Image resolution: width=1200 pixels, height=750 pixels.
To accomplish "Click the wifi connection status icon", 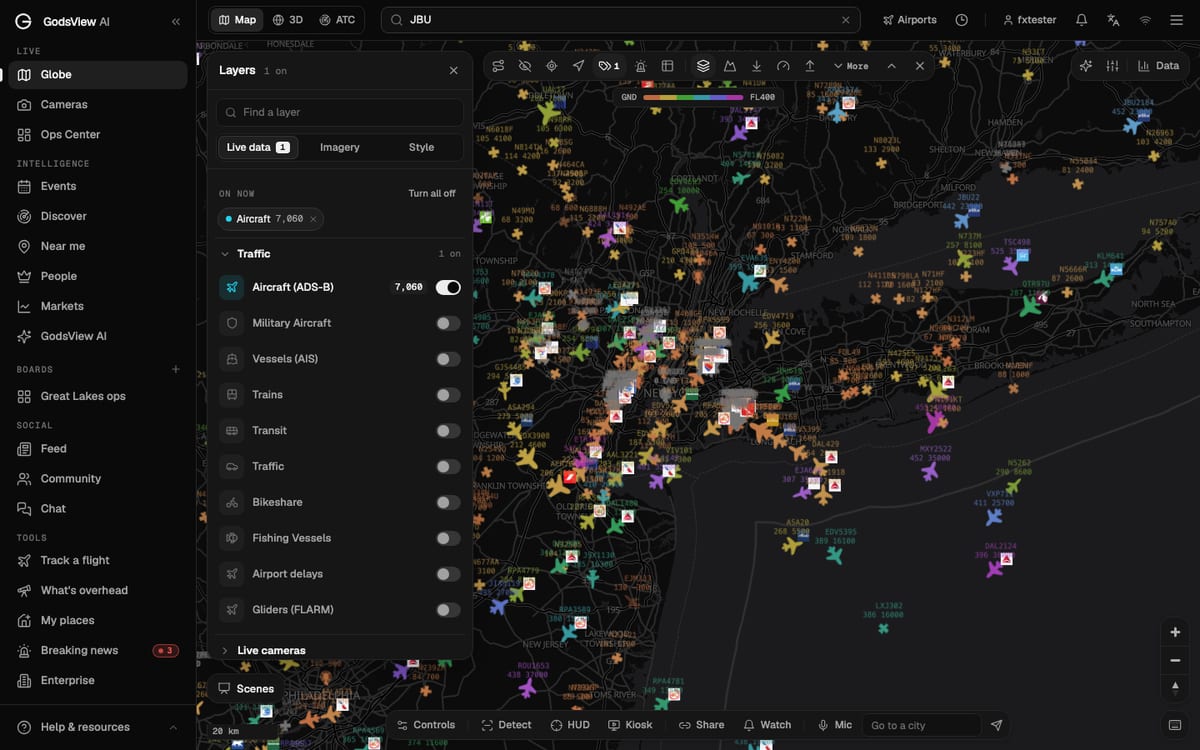I will point(1145,20).
